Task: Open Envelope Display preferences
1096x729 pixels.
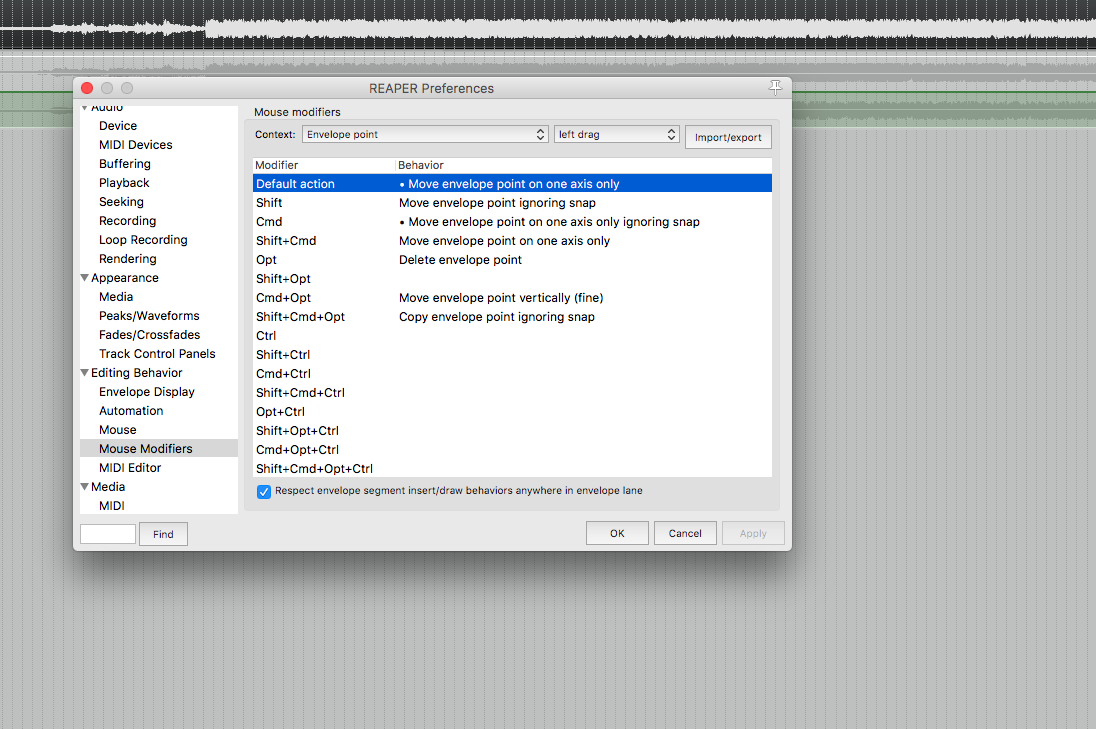Action: pyautogui.click(x=147, y=391)
